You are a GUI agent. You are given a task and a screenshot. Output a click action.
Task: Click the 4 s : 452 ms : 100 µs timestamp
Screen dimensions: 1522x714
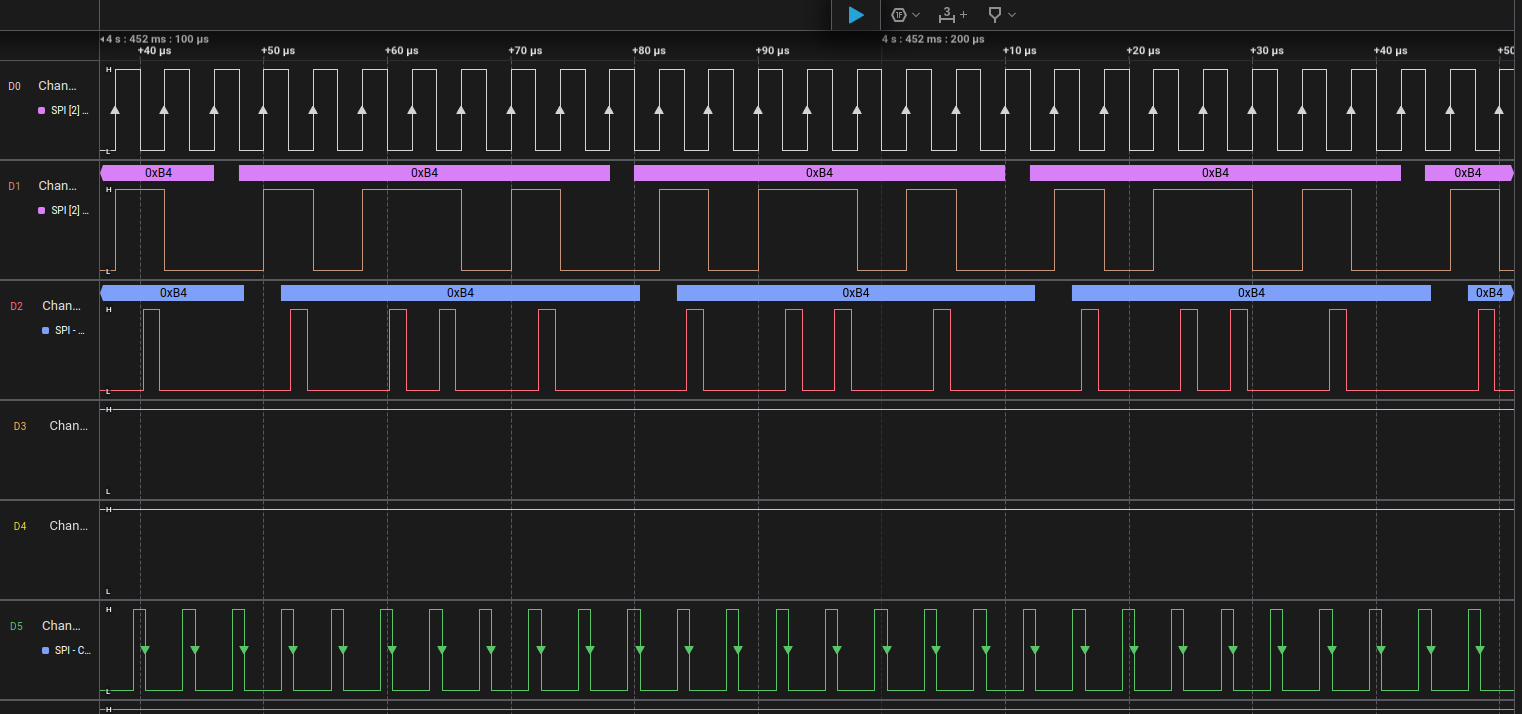(155, 39)
